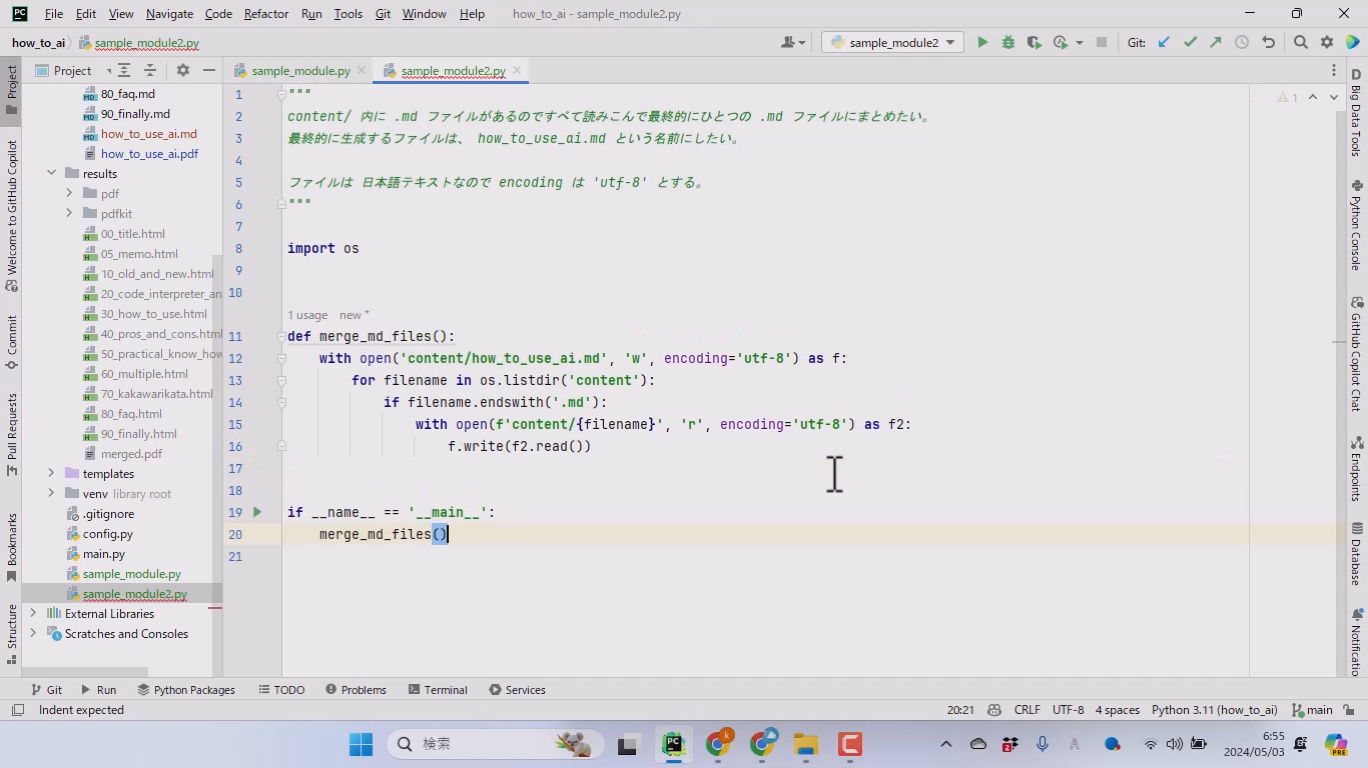1368x768 pixels.
Task: Open the Refactor menu
Action: click(x=266, y=14)
